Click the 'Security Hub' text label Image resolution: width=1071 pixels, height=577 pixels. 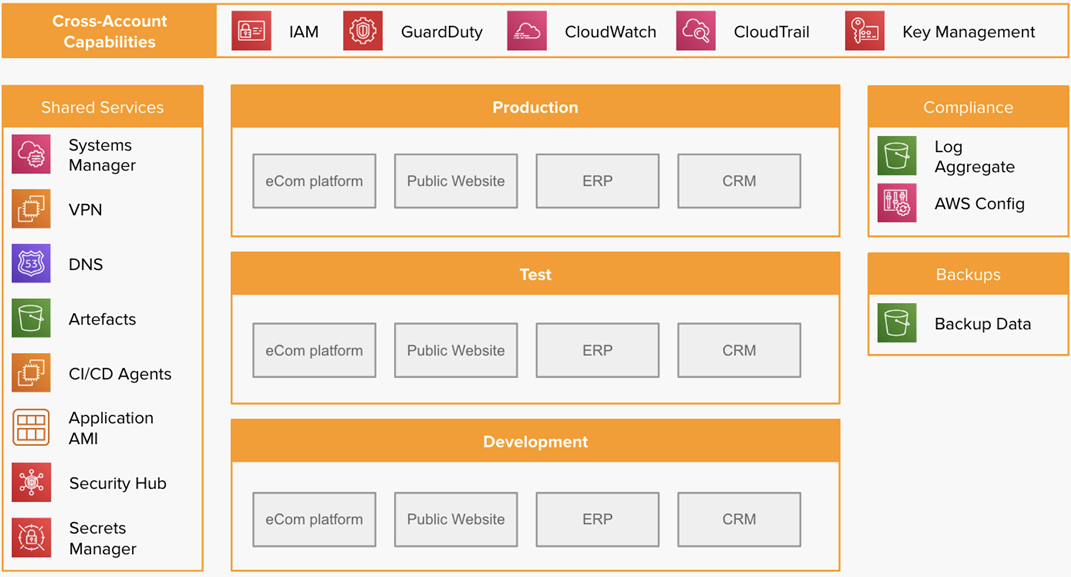point(118,483)
